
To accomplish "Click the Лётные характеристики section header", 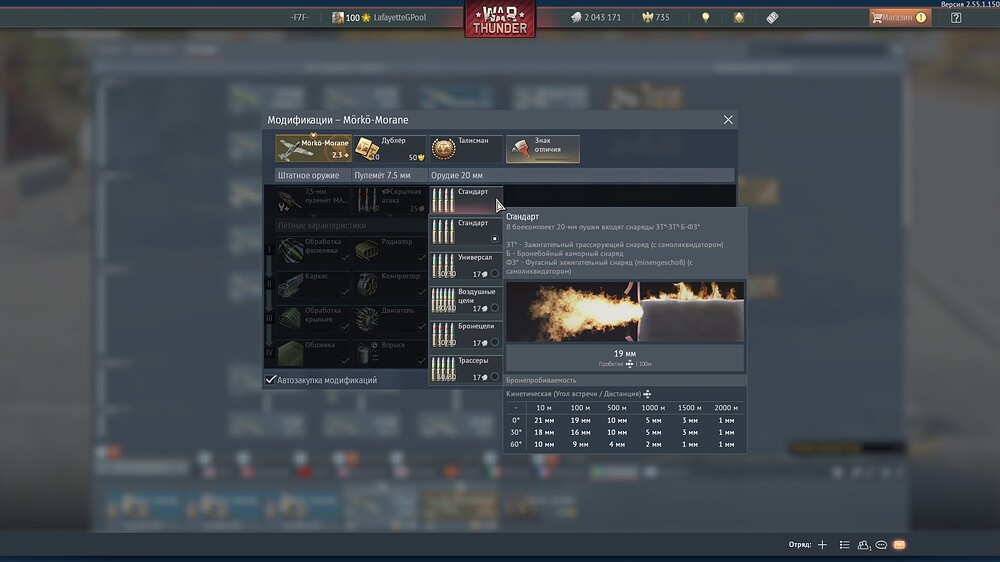I will [322, 225].
